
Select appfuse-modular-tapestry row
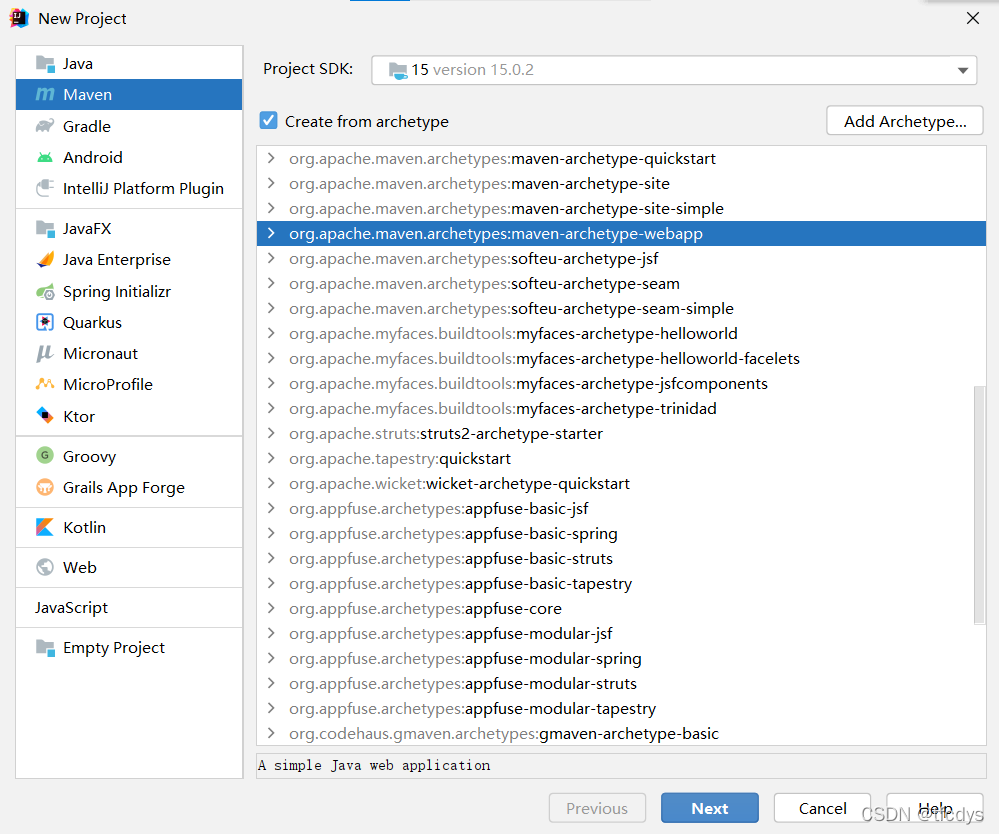(x=621, y=708)
